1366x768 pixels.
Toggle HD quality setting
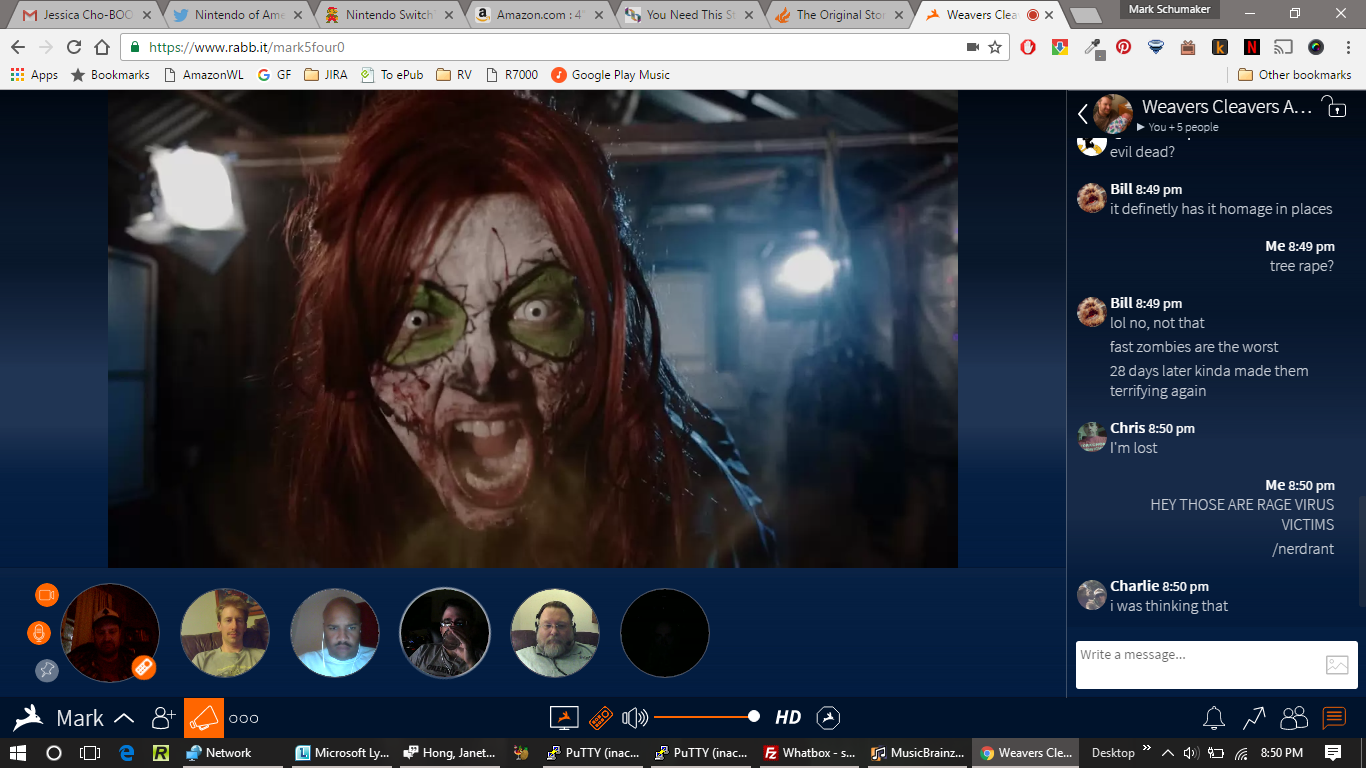tap(788, 717)
